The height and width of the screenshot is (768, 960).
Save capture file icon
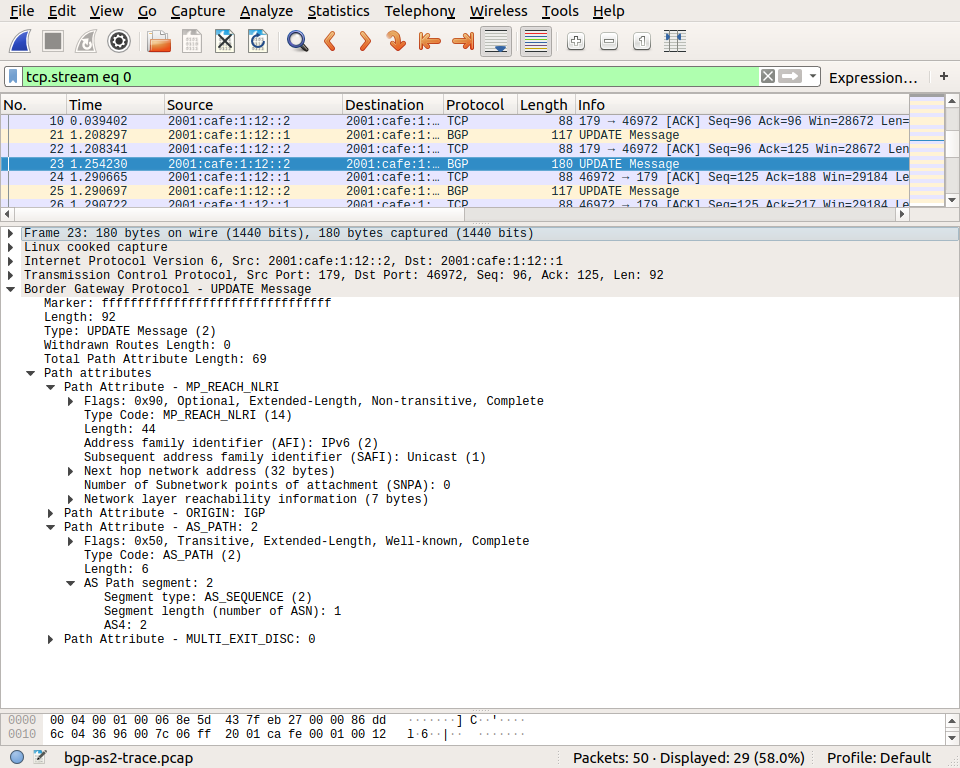coord(192,42)
